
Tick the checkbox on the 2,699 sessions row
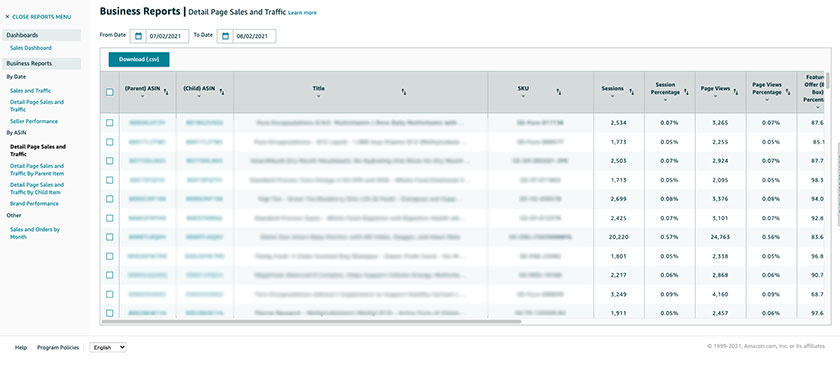click(110, 199)
